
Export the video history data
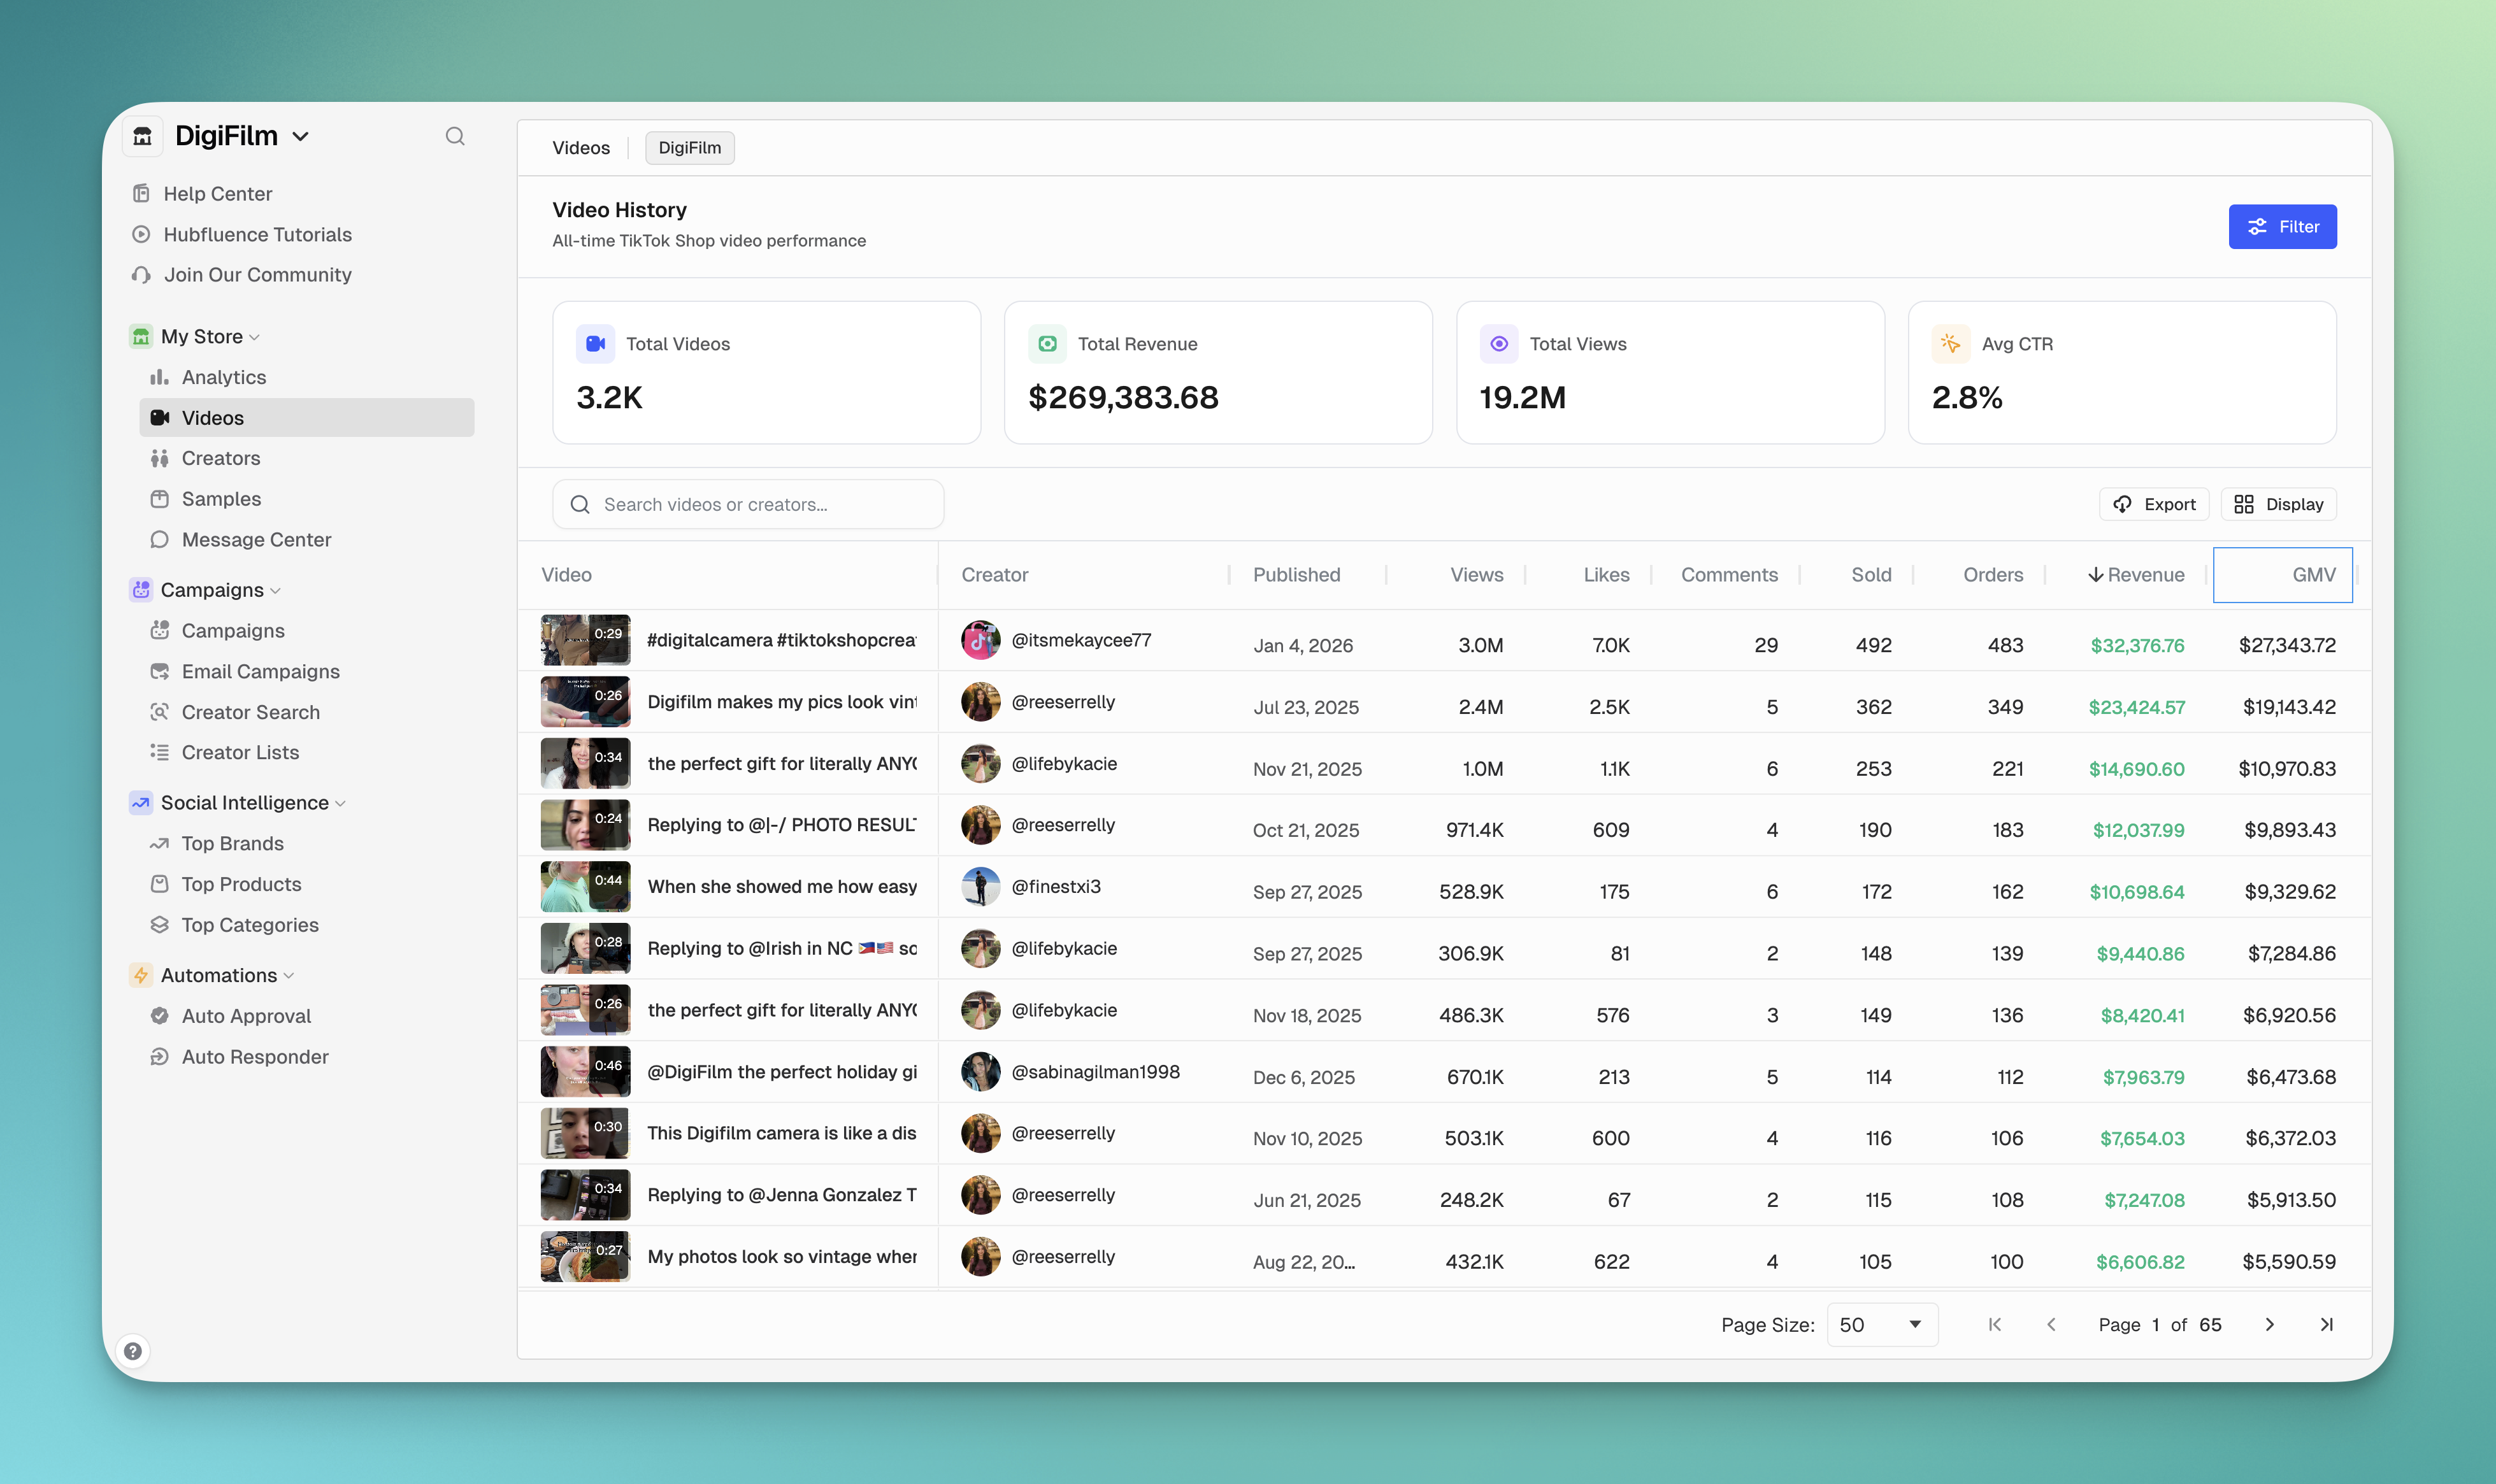tap(2153, 504)
